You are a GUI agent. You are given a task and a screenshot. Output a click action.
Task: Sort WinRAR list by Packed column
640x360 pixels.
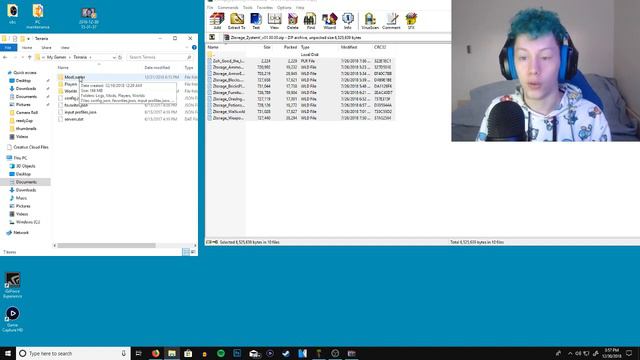(x=290, y=47)
